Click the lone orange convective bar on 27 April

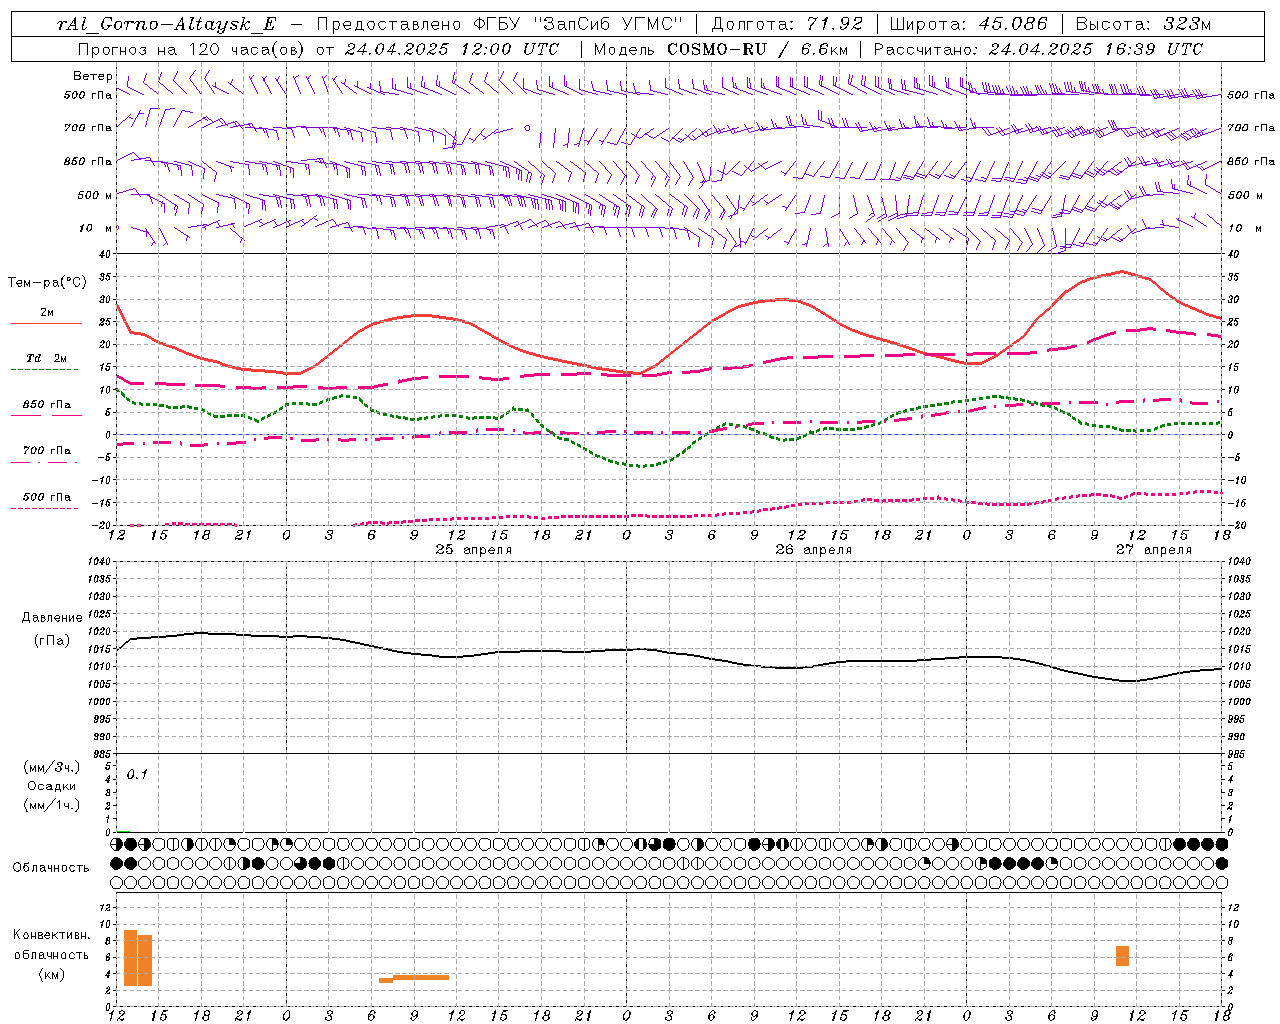coord(1122,956)
